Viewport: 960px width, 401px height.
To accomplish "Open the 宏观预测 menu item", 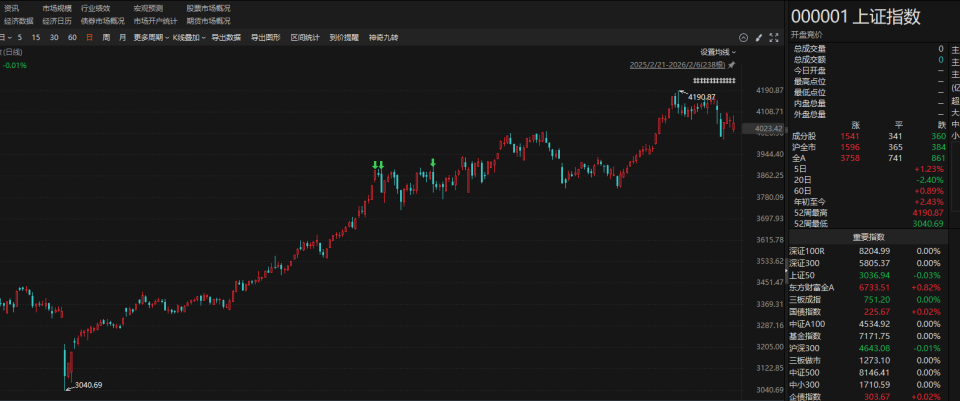I will (149, 9).
